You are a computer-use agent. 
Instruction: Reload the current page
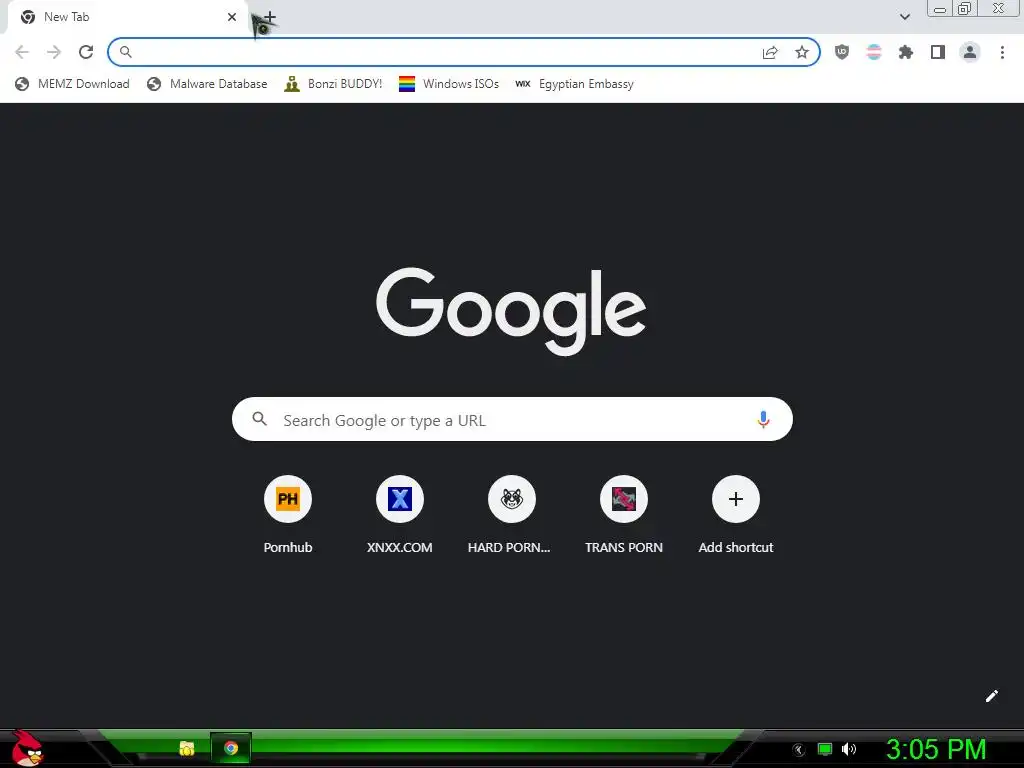click(x=86, y=52)
